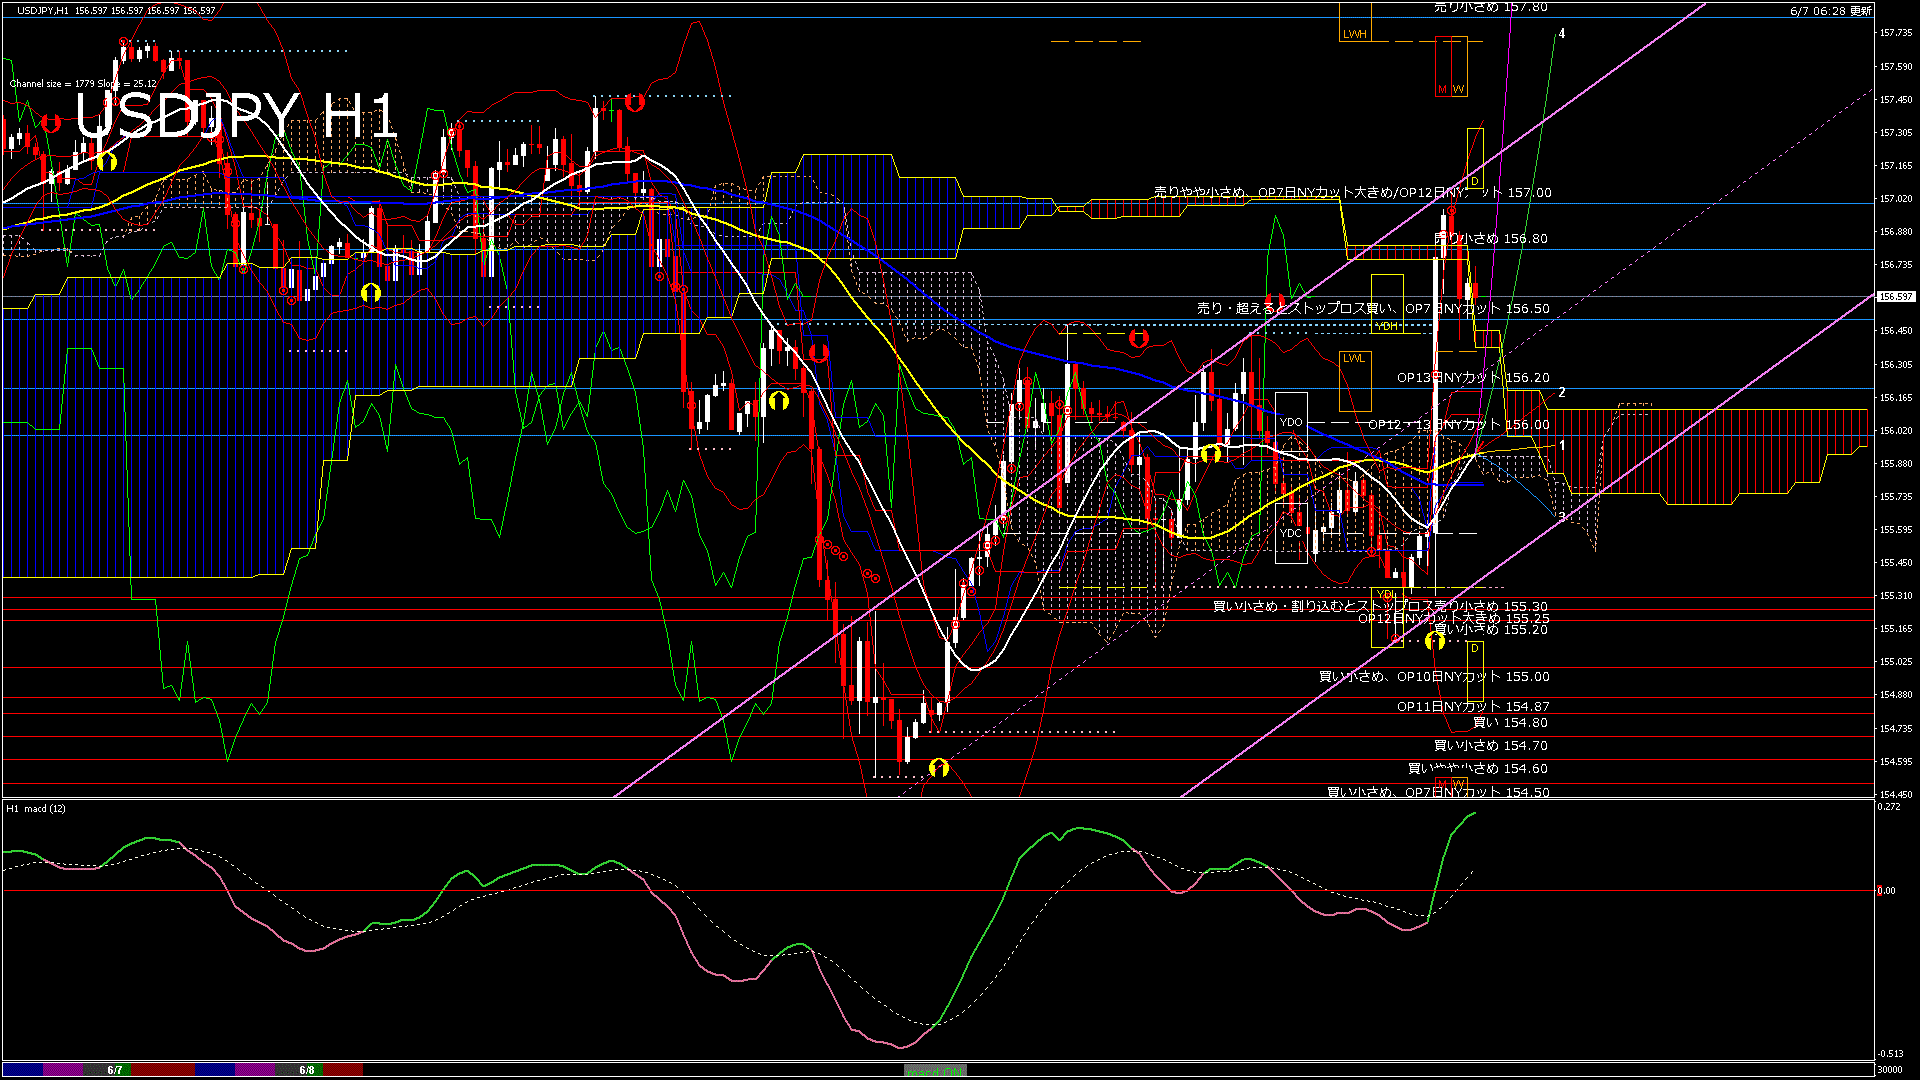
Task: Click the YDH yesterday-high box label
Action: click(x=1387, y=326)
